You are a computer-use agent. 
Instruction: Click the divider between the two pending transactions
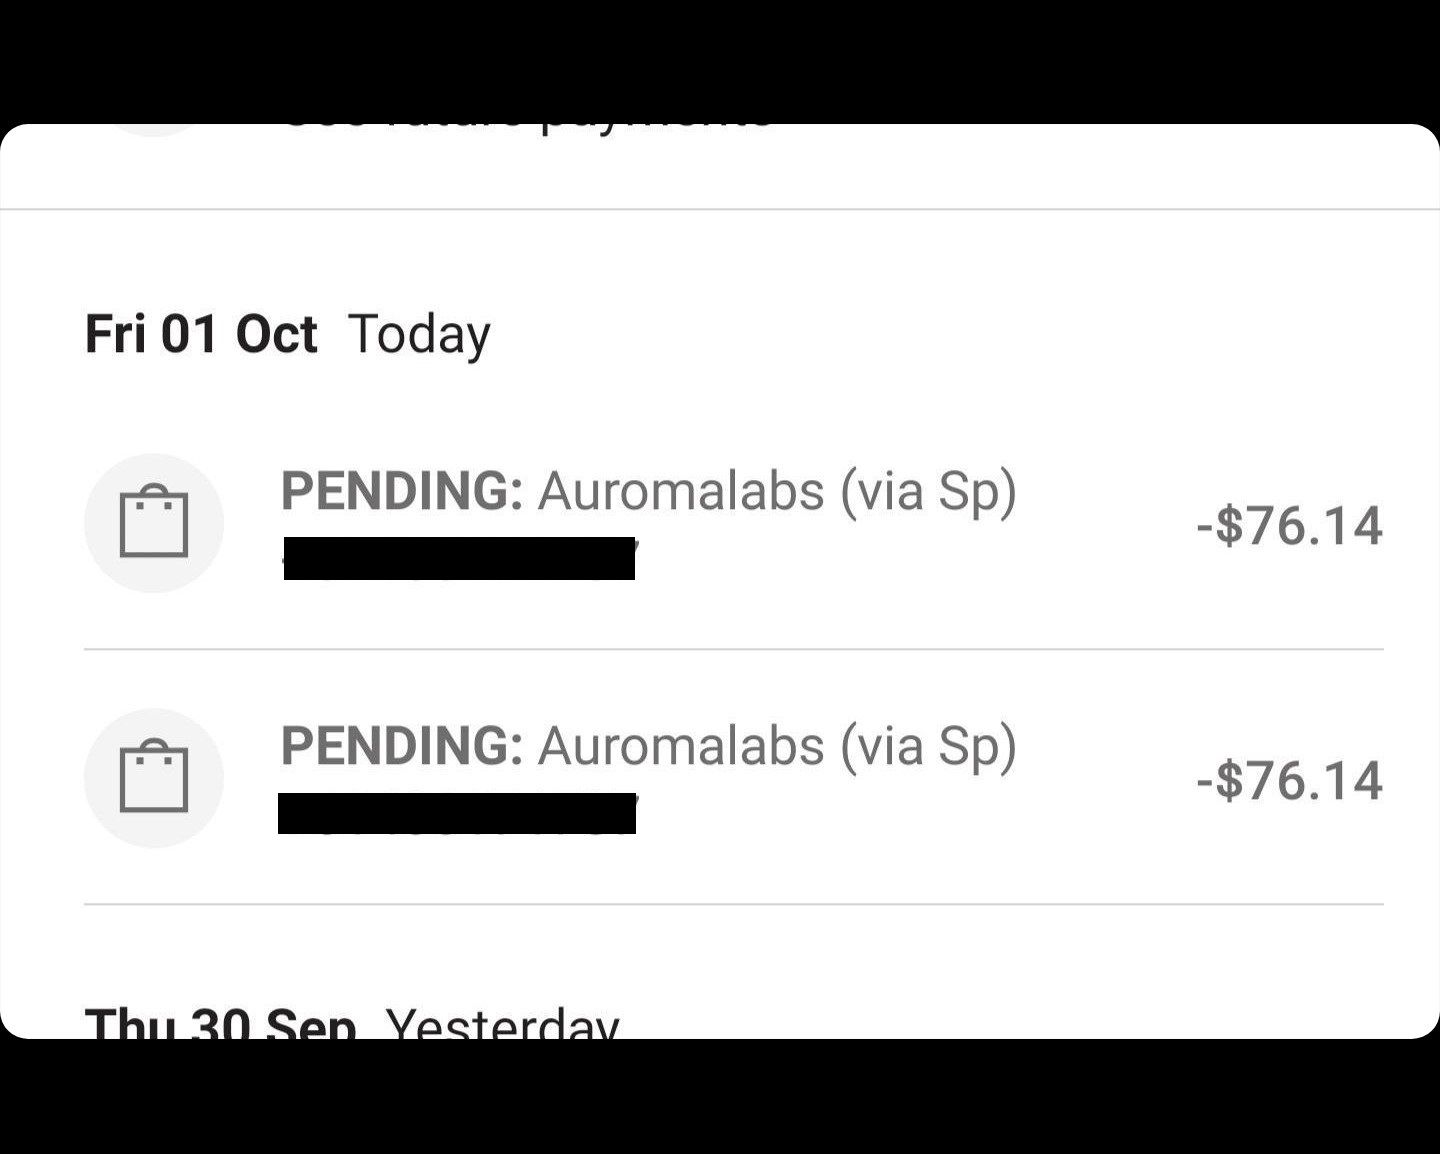tap(733, 649)
